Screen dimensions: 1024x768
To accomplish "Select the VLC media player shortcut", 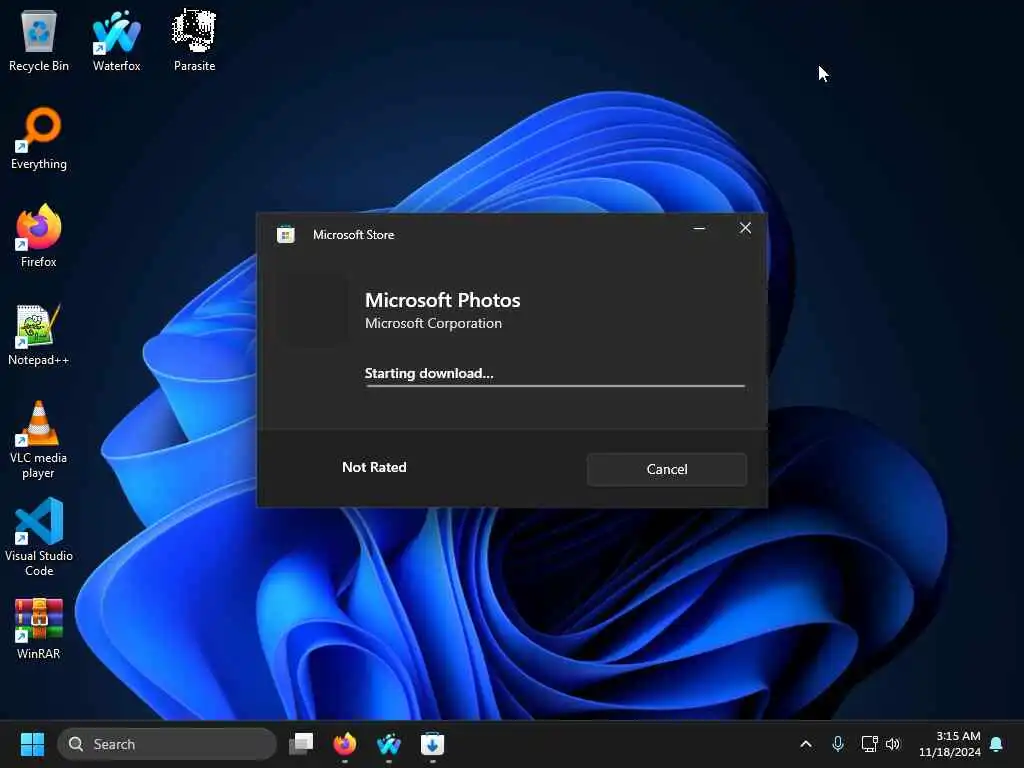I will 39,440.
